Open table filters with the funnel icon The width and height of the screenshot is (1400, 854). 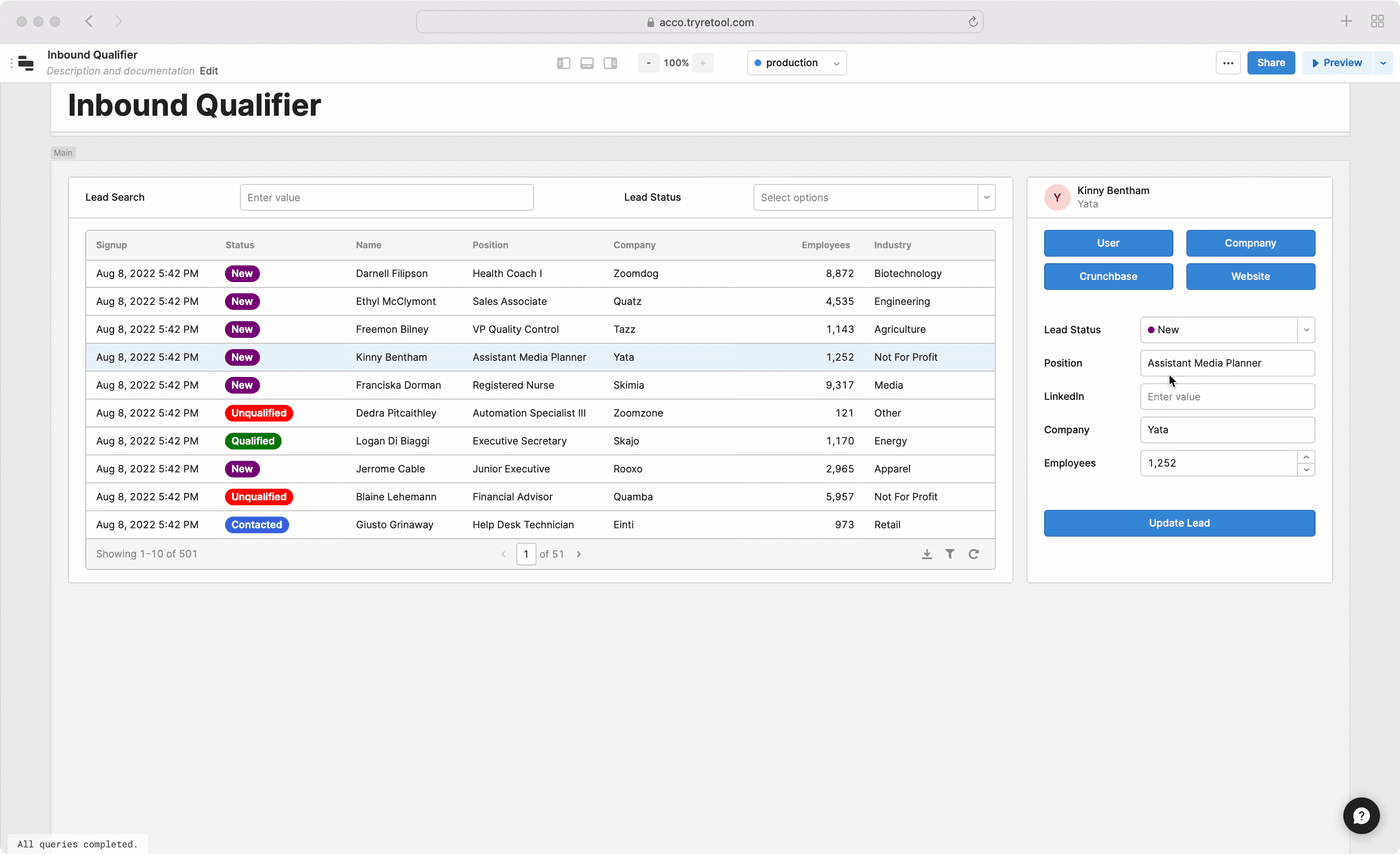pos(950,554)
